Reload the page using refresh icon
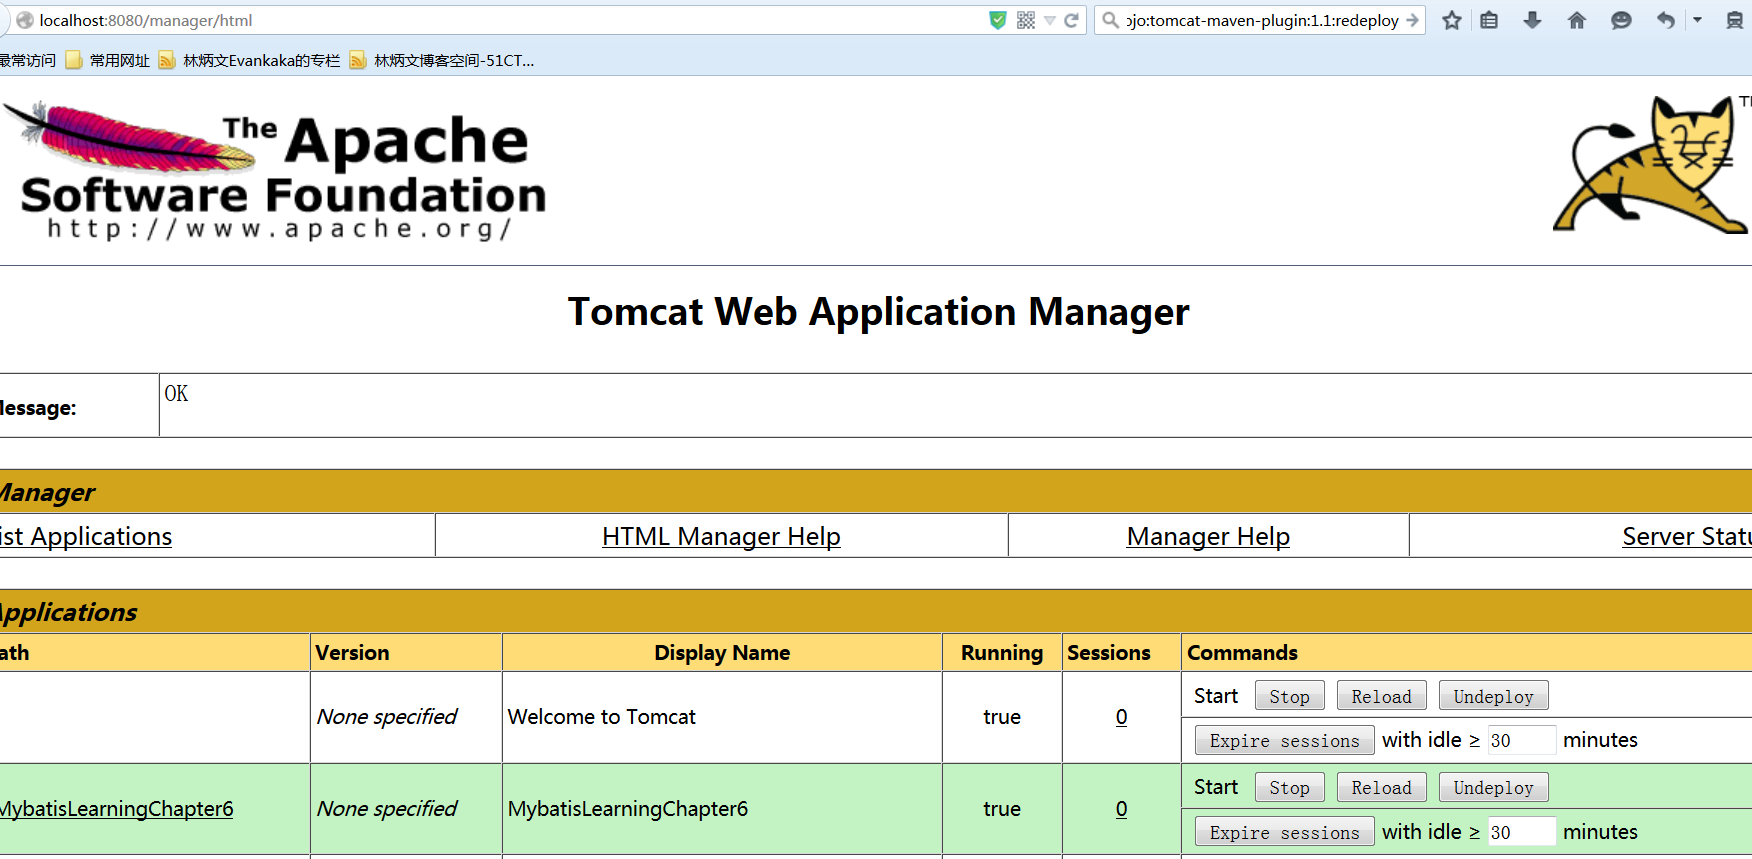The image size is (1752, 859). click(1071, 20)
